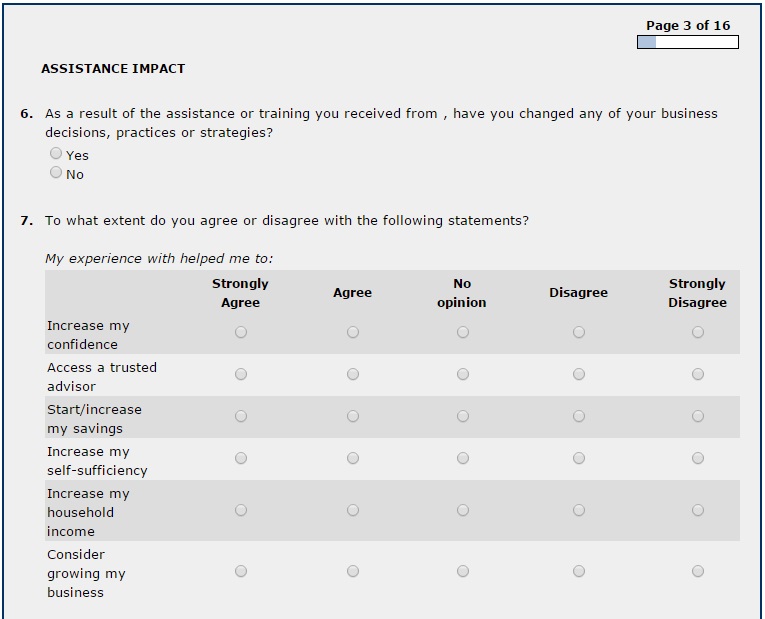765x619 pixels.
Task: Click the Page 3 of 16 indicator text
Action: [x=688, y=26]
